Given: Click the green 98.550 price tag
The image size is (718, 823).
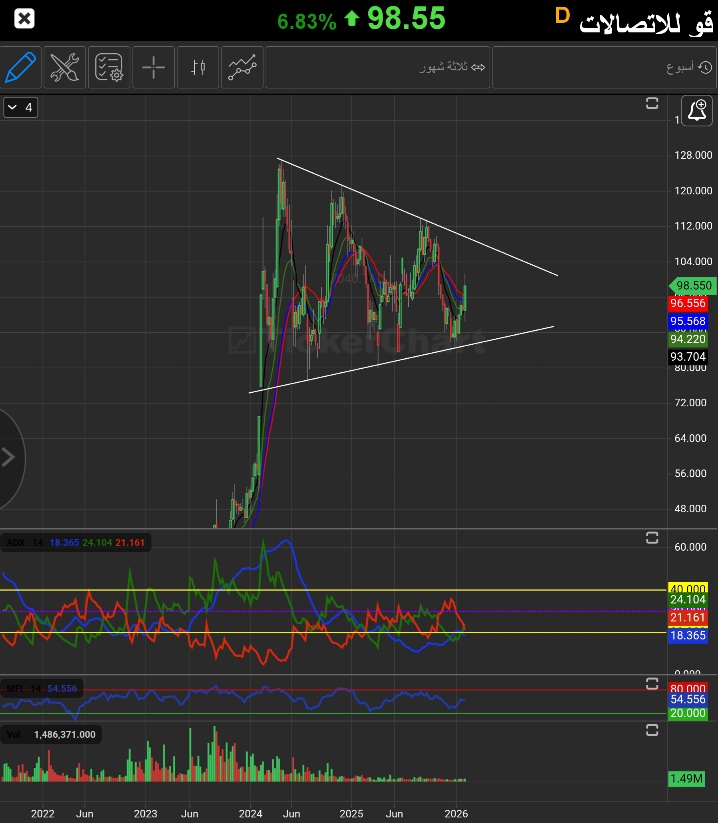Looking at the screenshot, I should click(x=691, y=285).
